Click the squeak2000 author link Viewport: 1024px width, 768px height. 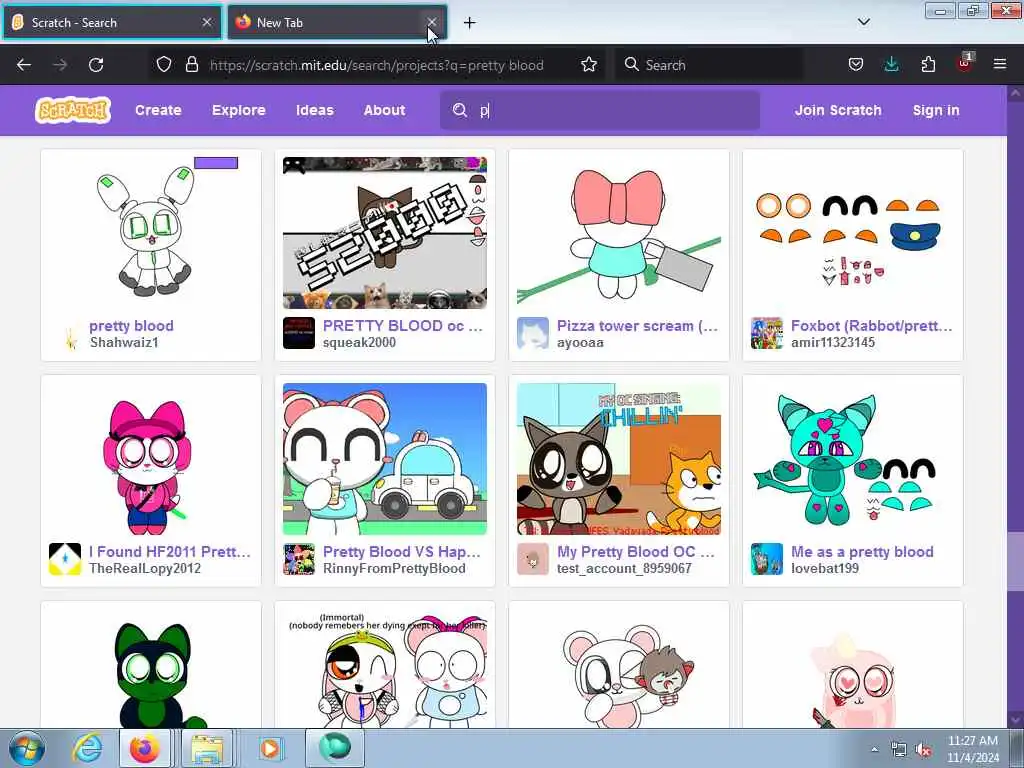click(x=359, y=342)
